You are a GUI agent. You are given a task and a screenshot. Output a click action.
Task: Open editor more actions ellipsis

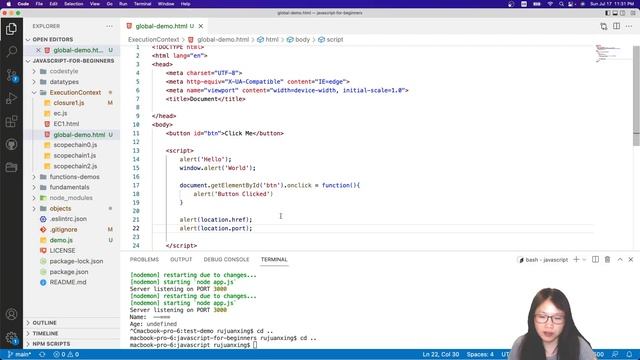click(x=629, y=26)
